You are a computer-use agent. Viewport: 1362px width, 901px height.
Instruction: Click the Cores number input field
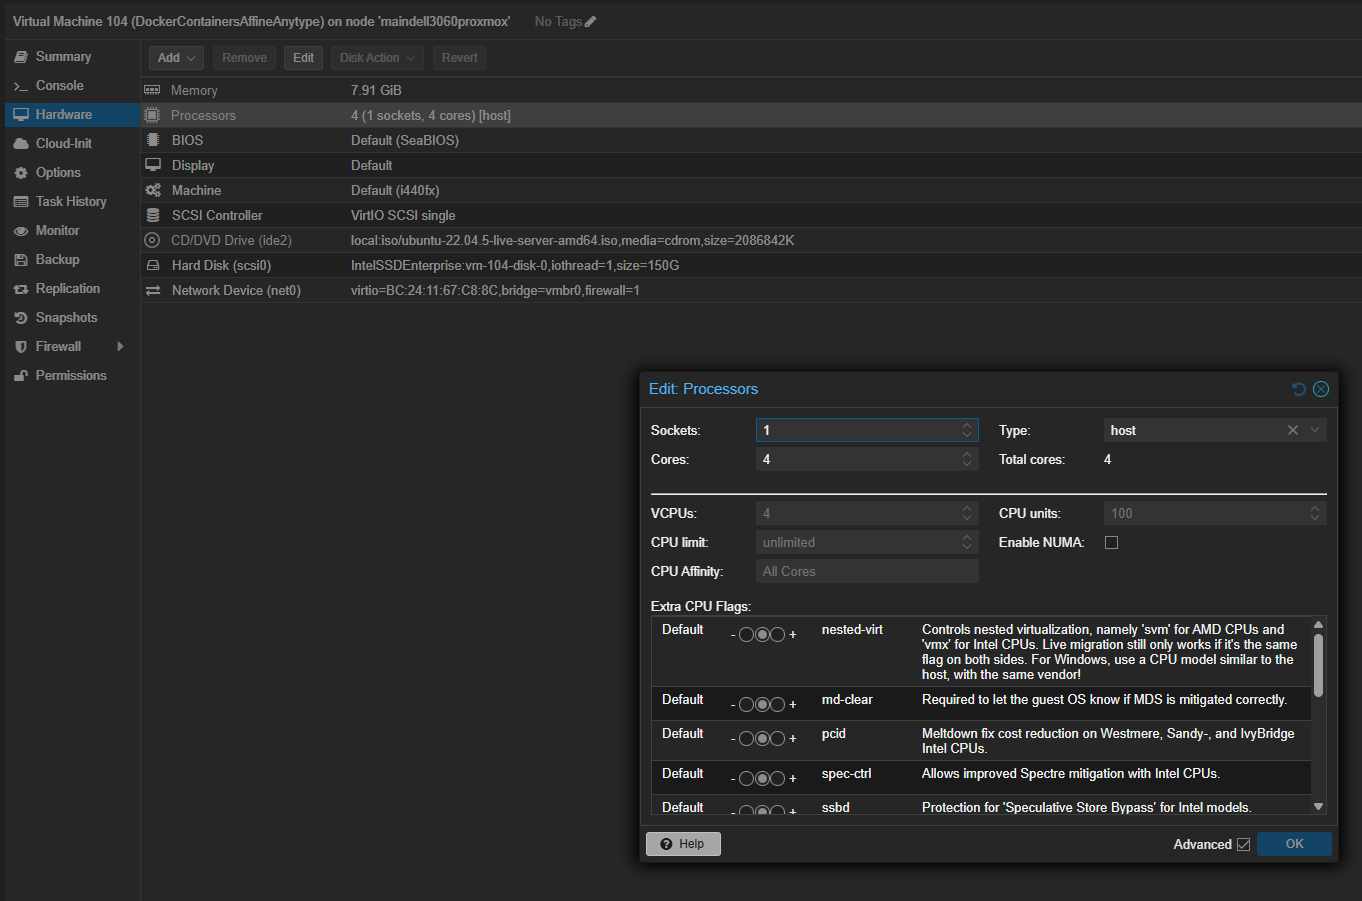[x=856, y=460]
